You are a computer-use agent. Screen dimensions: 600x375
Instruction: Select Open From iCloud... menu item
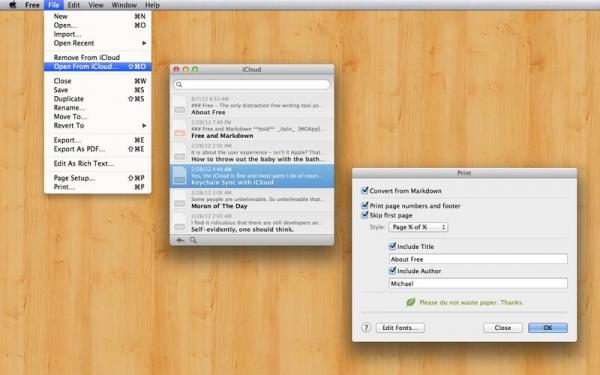[x=98, y=66]
